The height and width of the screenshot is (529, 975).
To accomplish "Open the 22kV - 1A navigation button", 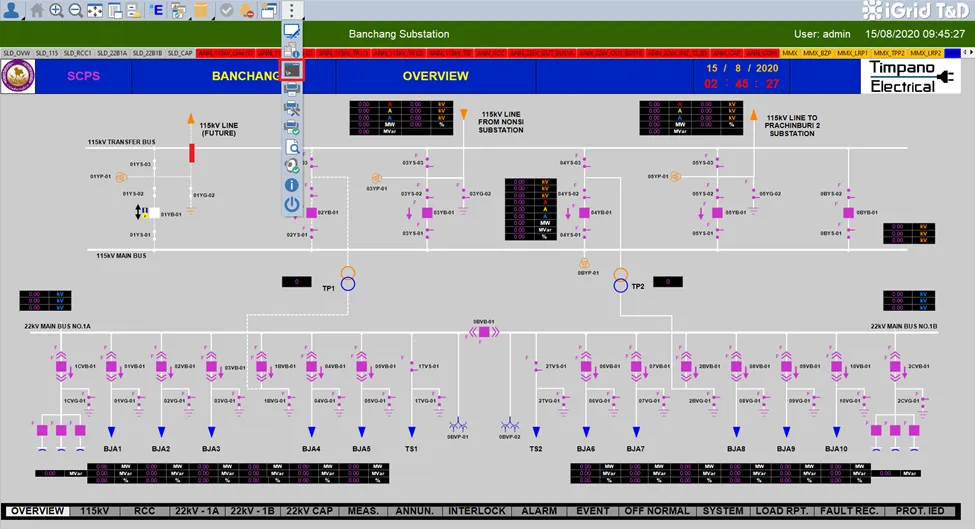I will 196,511.
